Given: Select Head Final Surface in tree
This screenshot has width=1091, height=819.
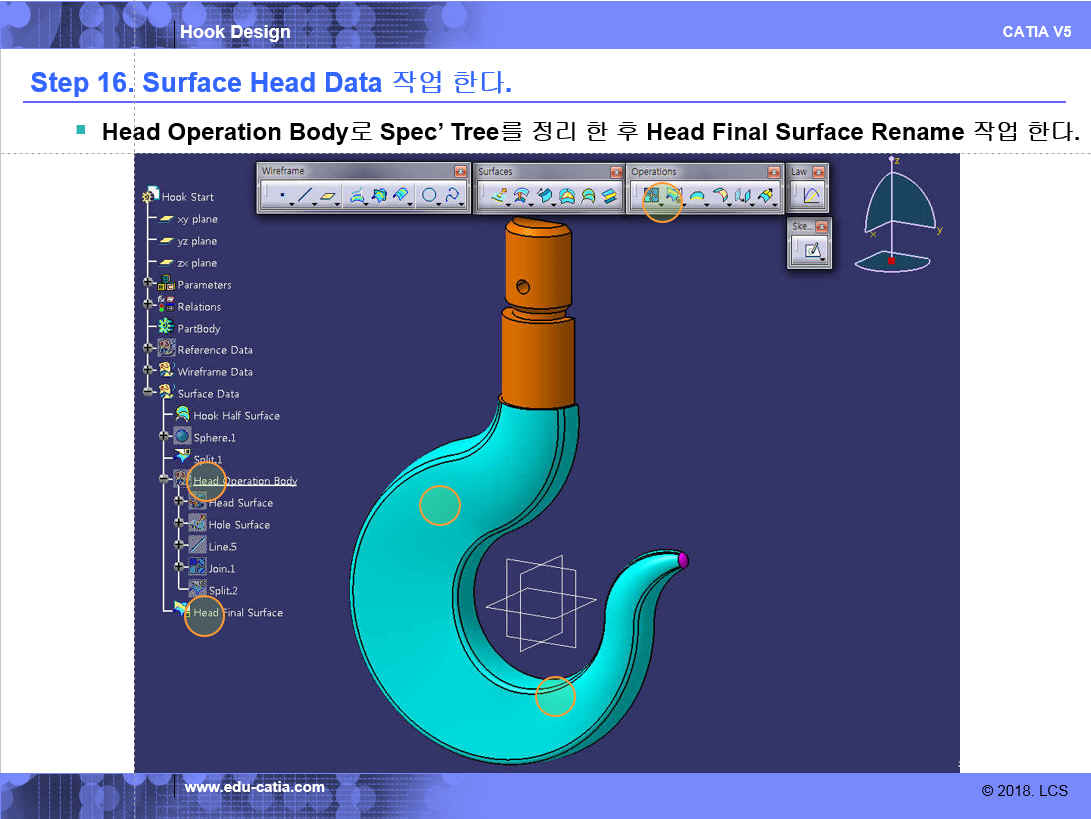Looking at the screenshot, I should click(238, 613).
